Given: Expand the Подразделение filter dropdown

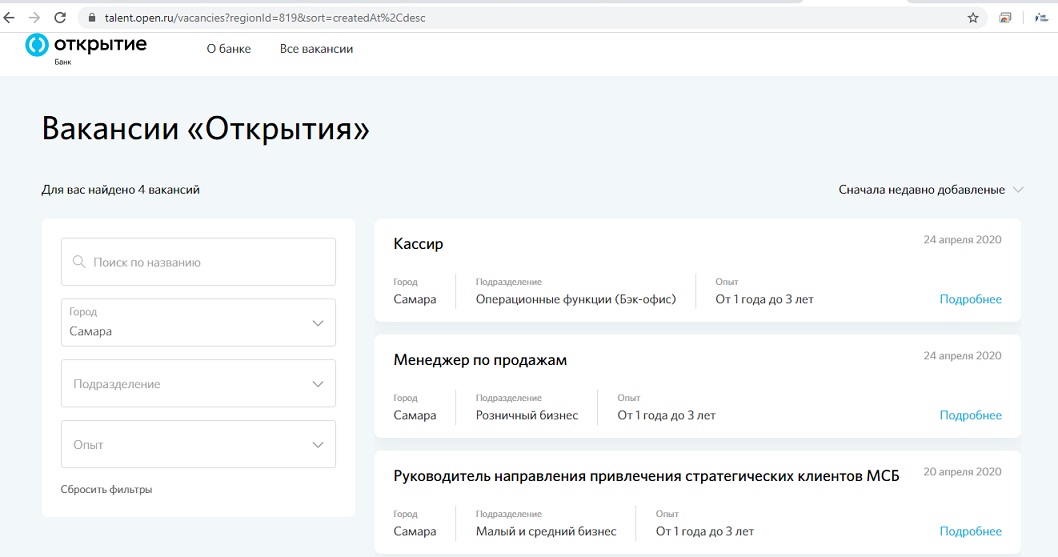Looking at the screenshot, I should point(198,384).
